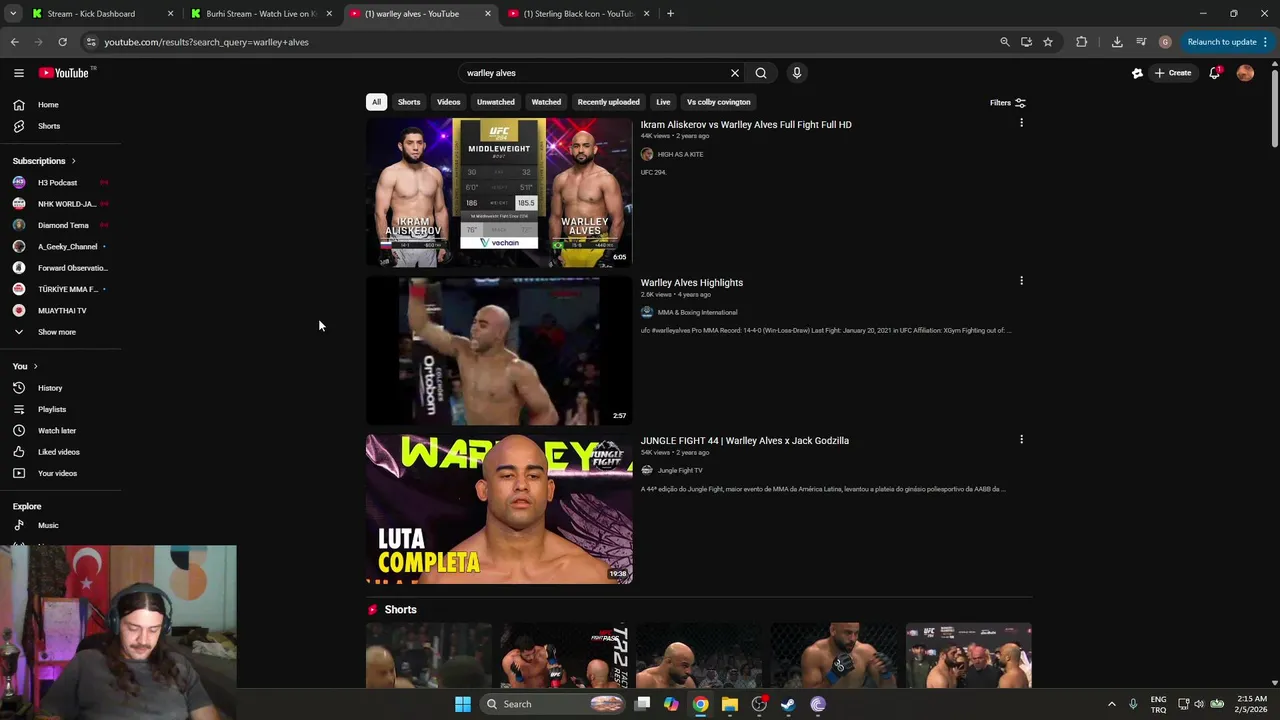Open MUAYTHAI TV subscription

coord(60,311)
